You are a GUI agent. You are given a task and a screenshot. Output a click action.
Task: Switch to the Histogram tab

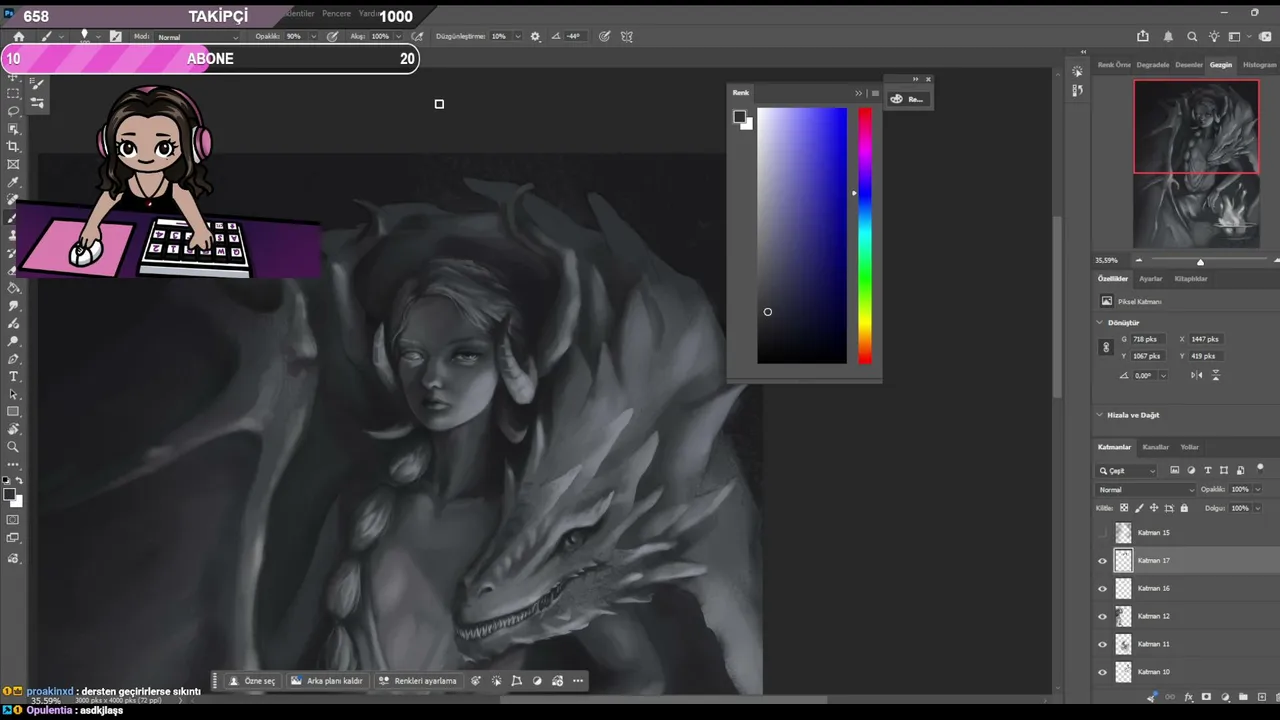[x=1259, y=65]
